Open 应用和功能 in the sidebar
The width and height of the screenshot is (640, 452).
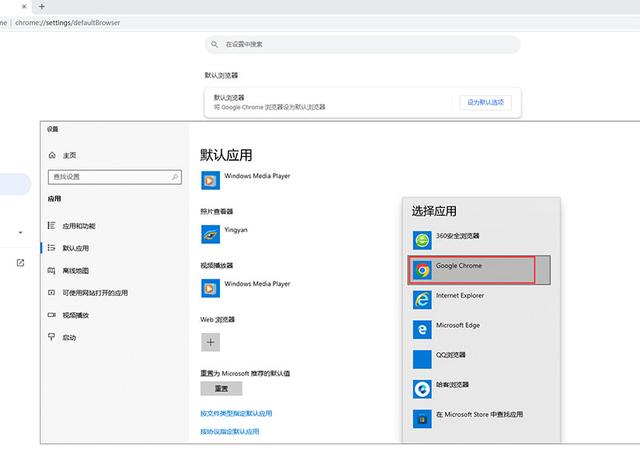[78, 226]
